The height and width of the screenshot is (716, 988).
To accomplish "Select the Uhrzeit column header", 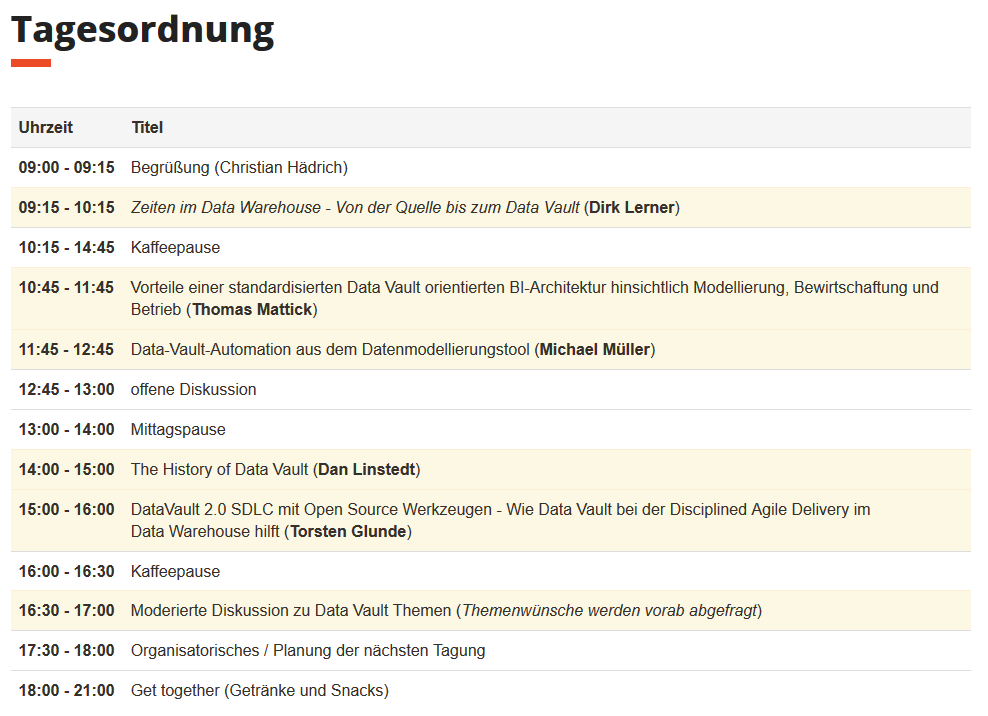I will click(x=45, y=127).
